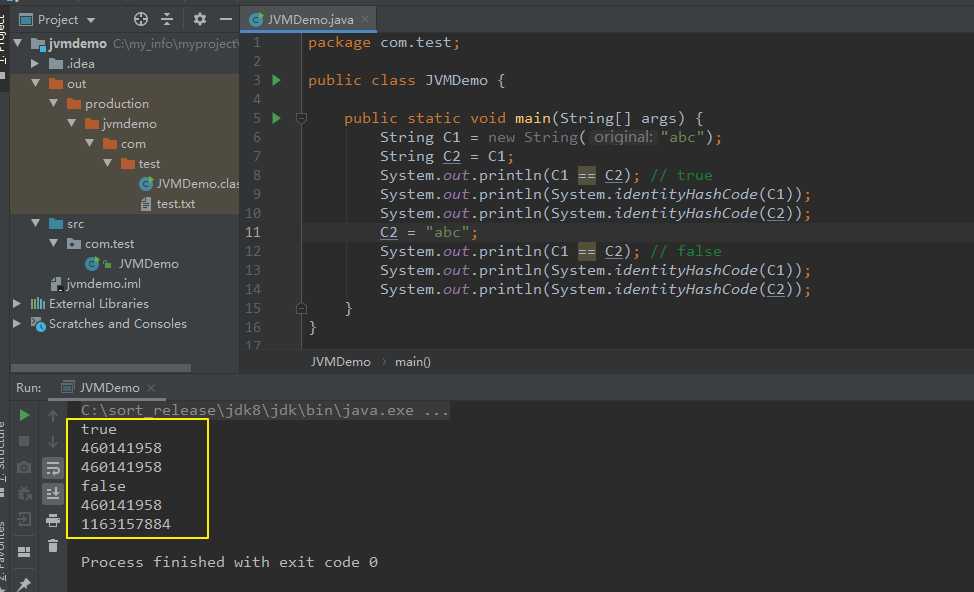Click the java.exe command line in console

pyautogui.click(x=265, y=410)
